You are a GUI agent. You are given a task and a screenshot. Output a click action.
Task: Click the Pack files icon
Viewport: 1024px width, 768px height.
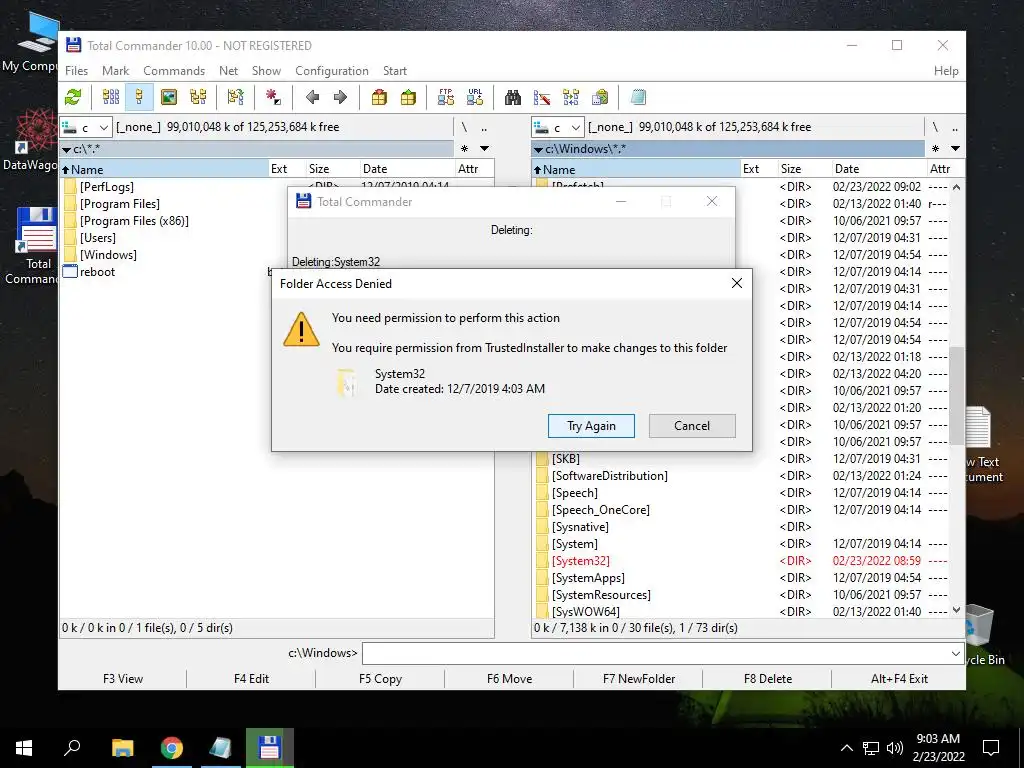[379, 97]
